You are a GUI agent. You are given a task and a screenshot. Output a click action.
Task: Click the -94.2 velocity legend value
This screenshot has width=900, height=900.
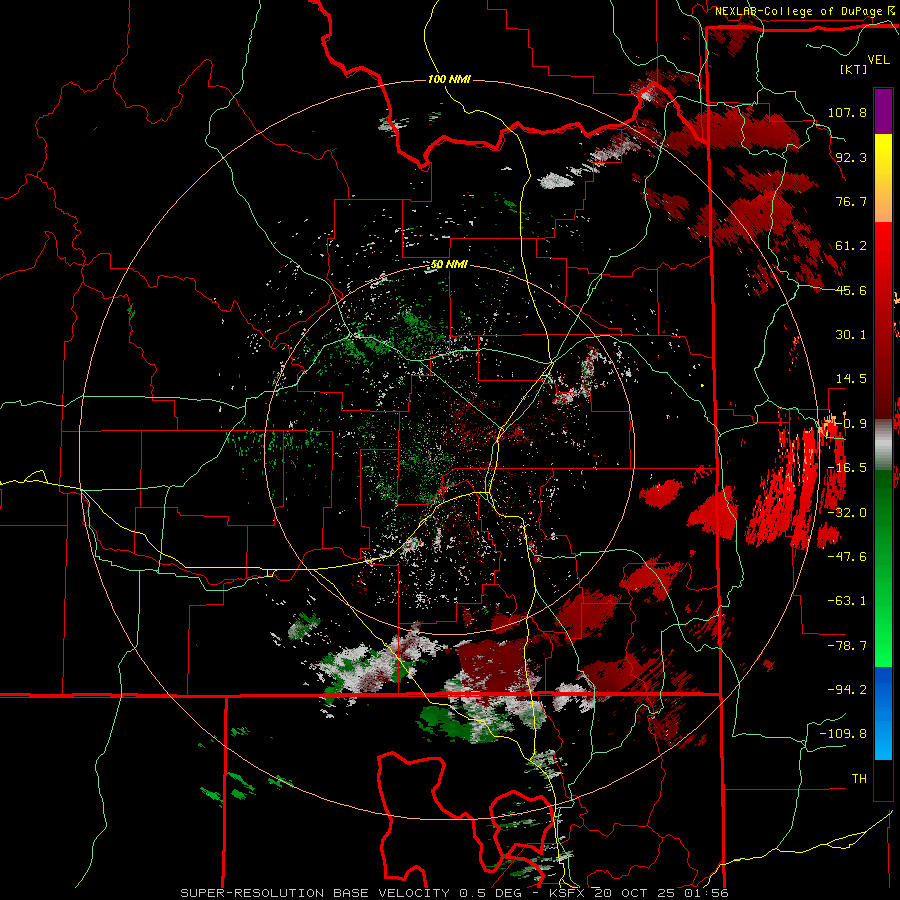pyautogui.click(x=847, y=690)
